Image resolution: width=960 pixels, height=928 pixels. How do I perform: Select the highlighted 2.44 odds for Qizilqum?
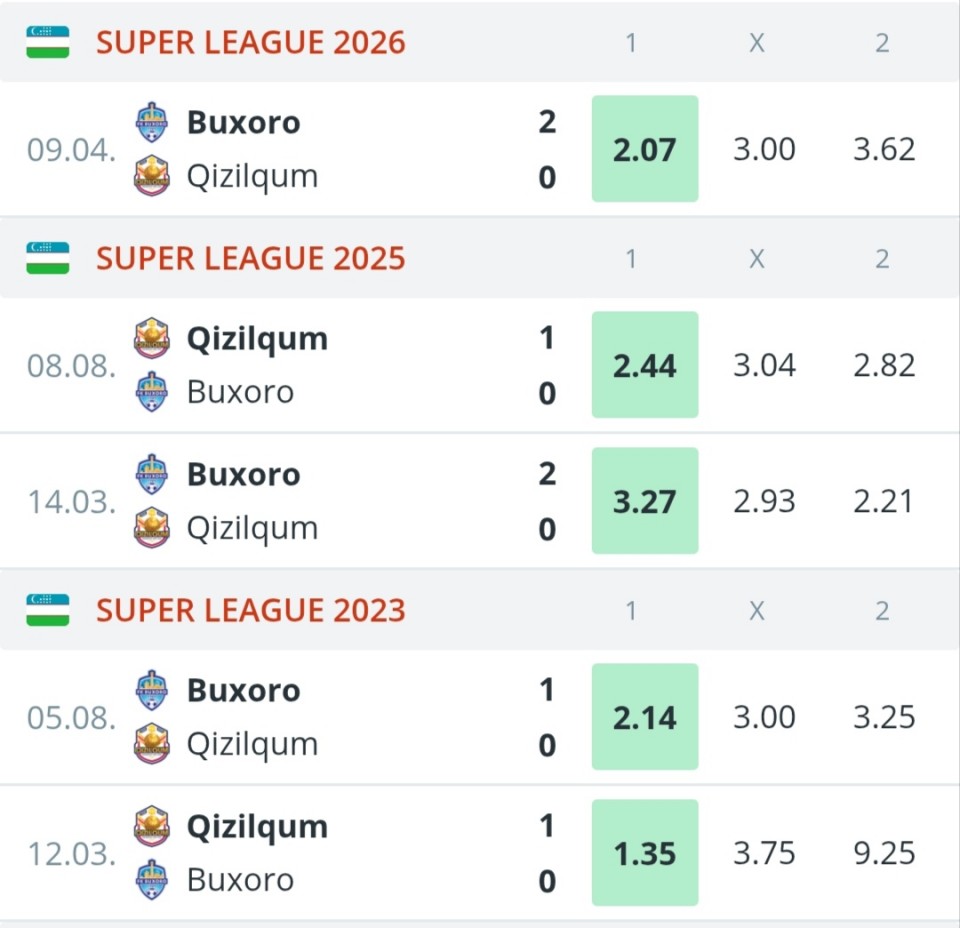[x=645, y=365]
